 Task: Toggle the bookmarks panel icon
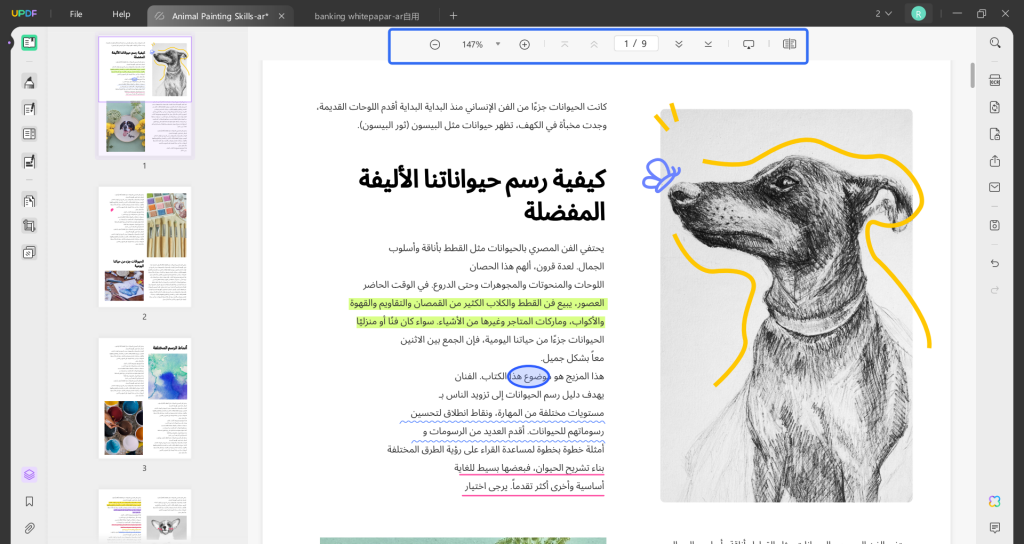point(29,502)
